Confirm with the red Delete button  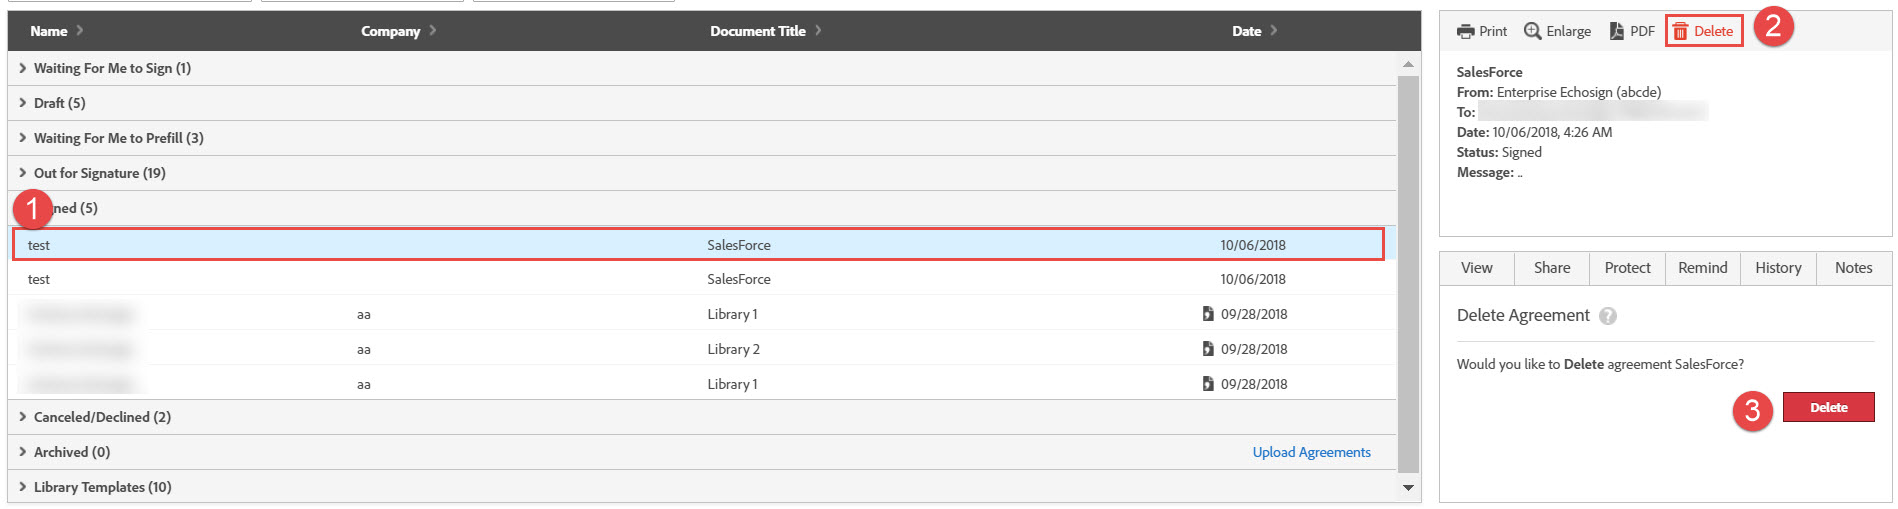(x=1828, y=407)
